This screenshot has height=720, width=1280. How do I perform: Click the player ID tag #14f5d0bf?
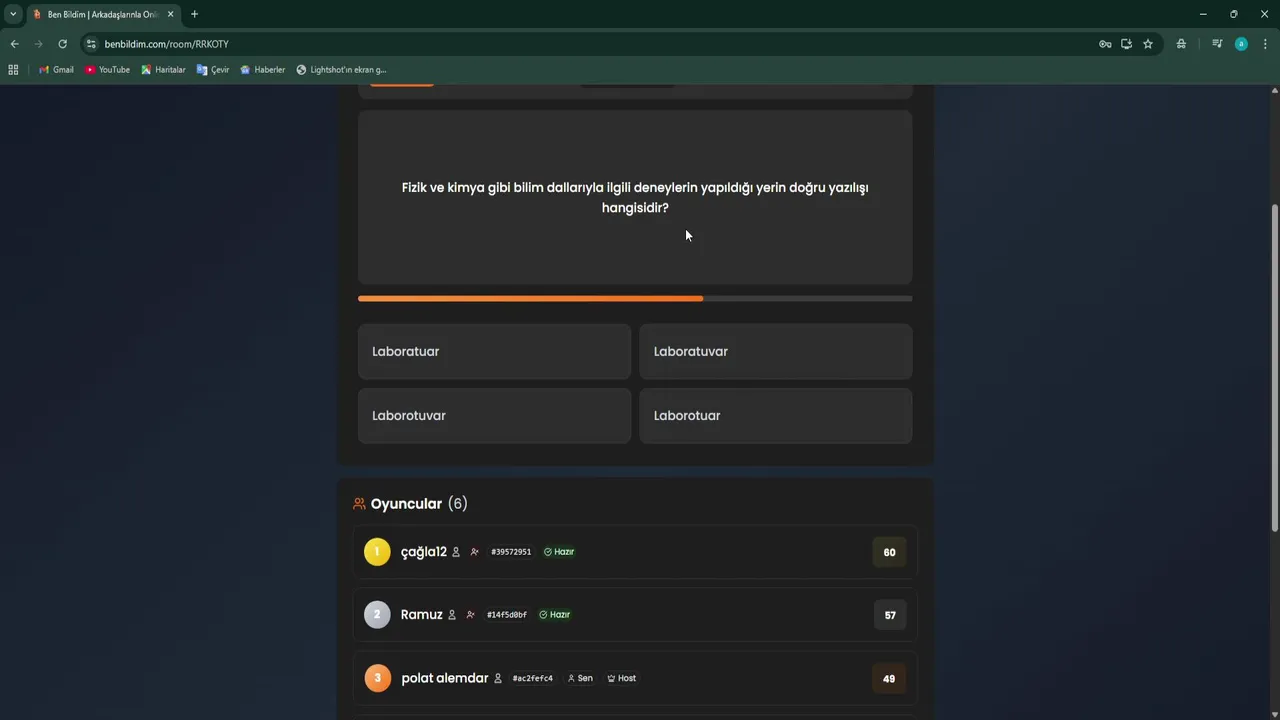pos(507,615)
